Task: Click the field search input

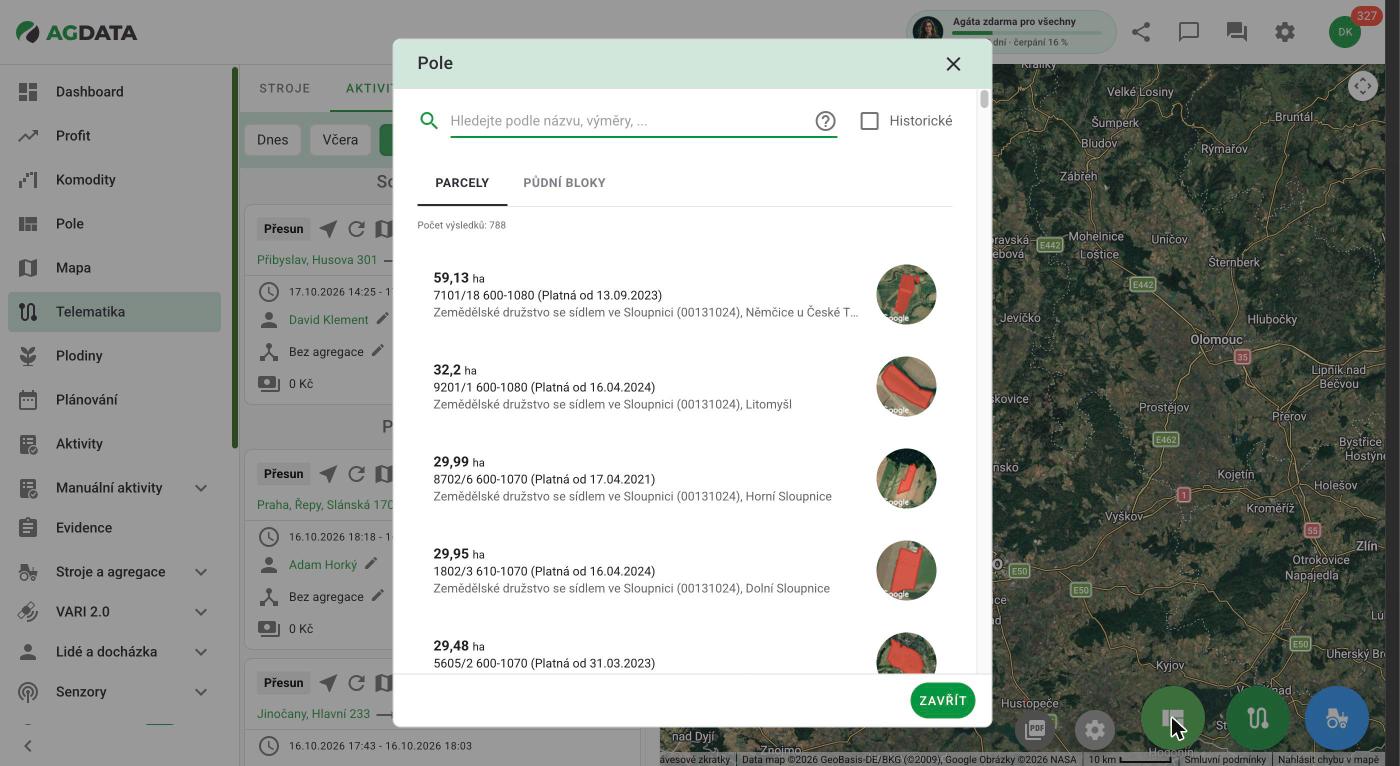Action: tap(630, 121)
